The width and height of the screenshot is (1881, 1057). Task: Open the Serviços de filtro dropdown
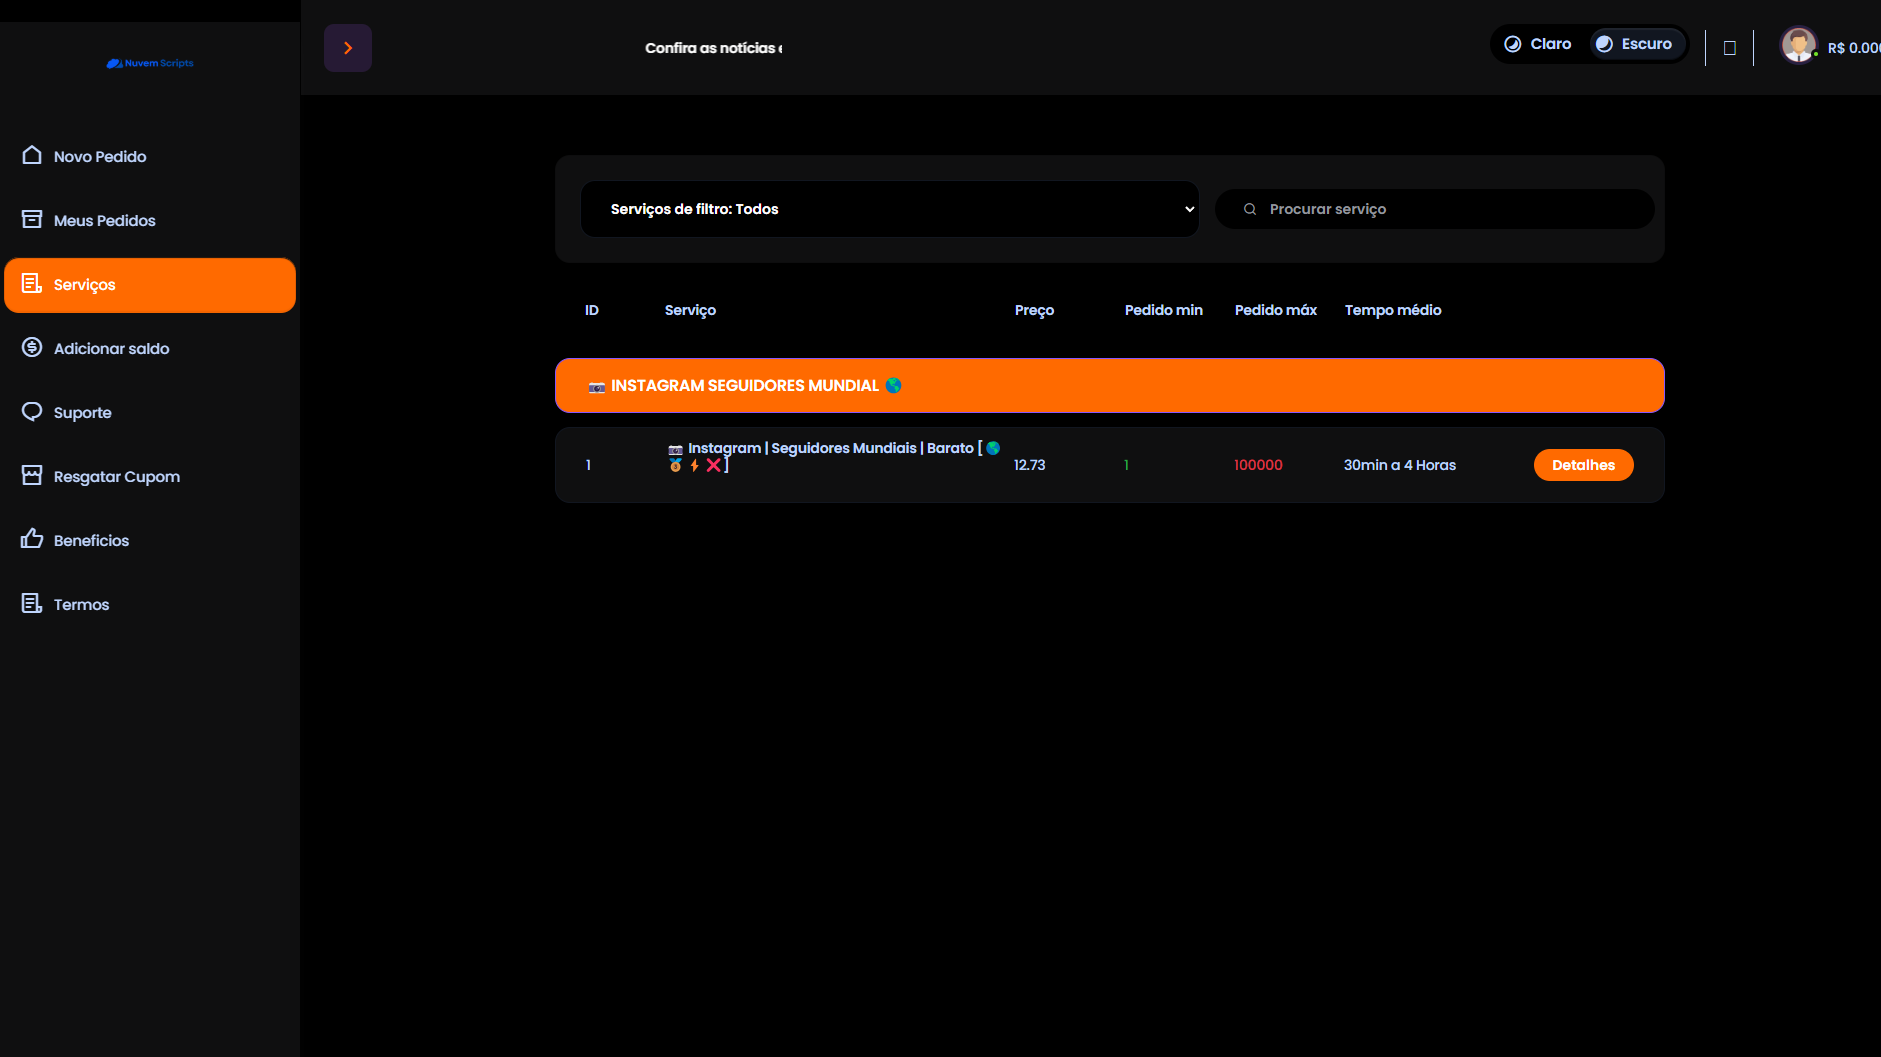tap(889, 209)
